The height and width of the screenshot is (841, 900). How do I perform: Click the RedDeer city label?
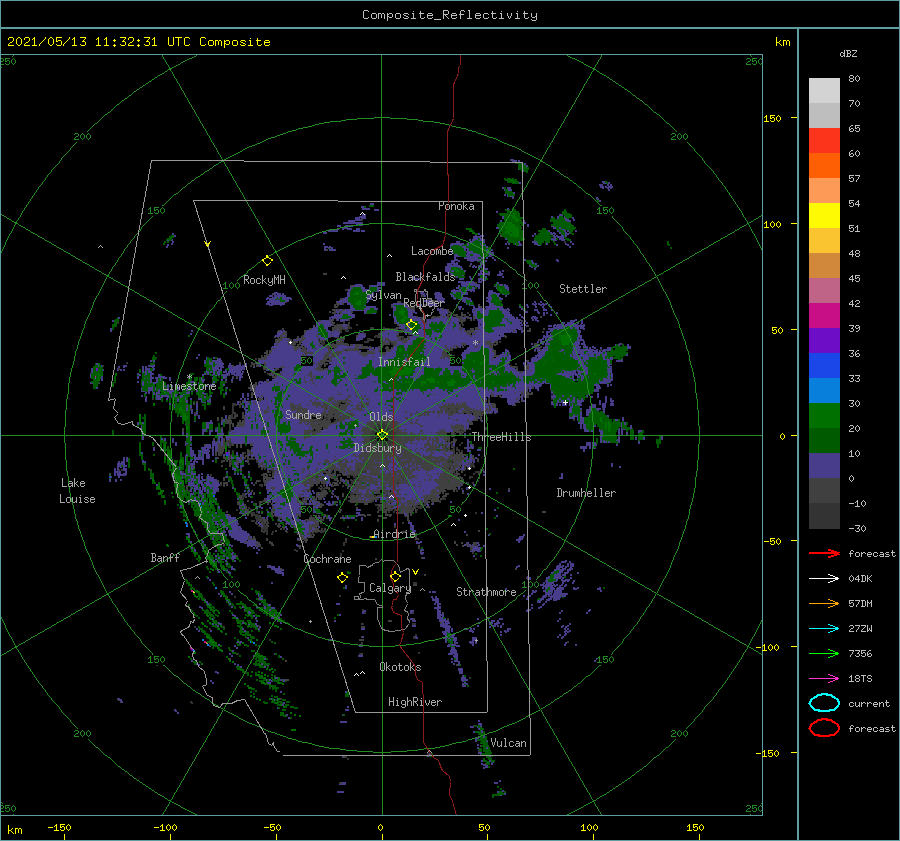(x=424, y=303)
